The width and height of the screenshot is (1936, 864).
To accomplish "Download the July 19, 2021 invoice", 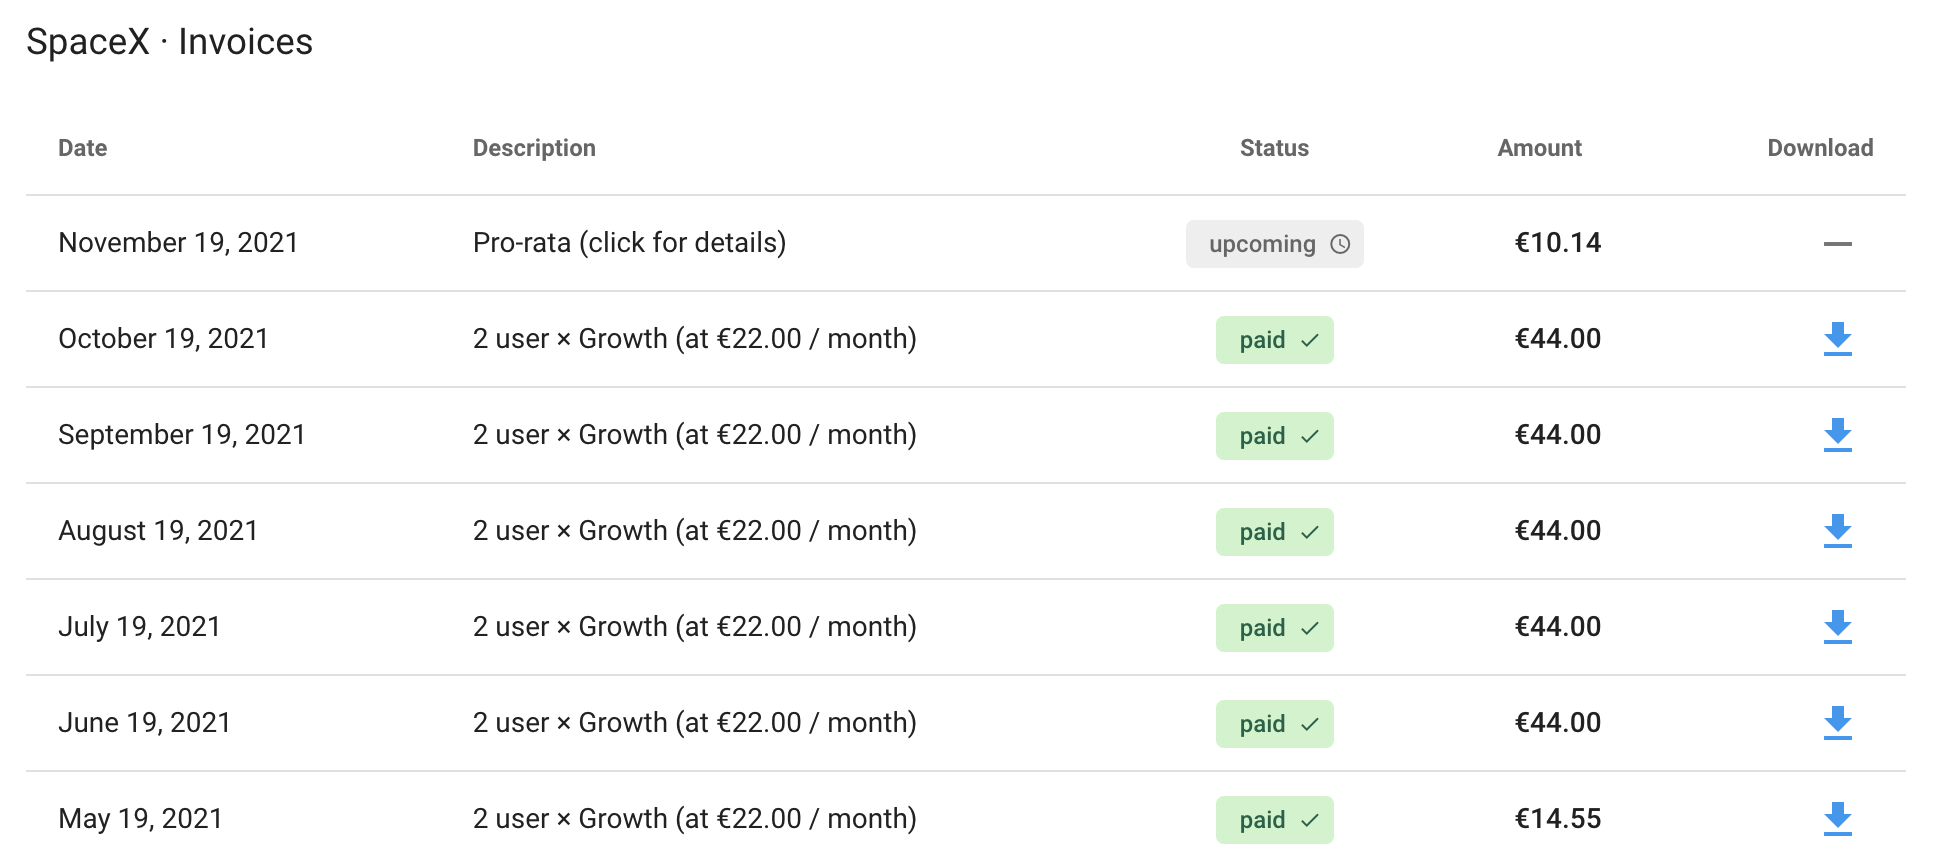I will pyautogui.click(x=1837, y=627).
